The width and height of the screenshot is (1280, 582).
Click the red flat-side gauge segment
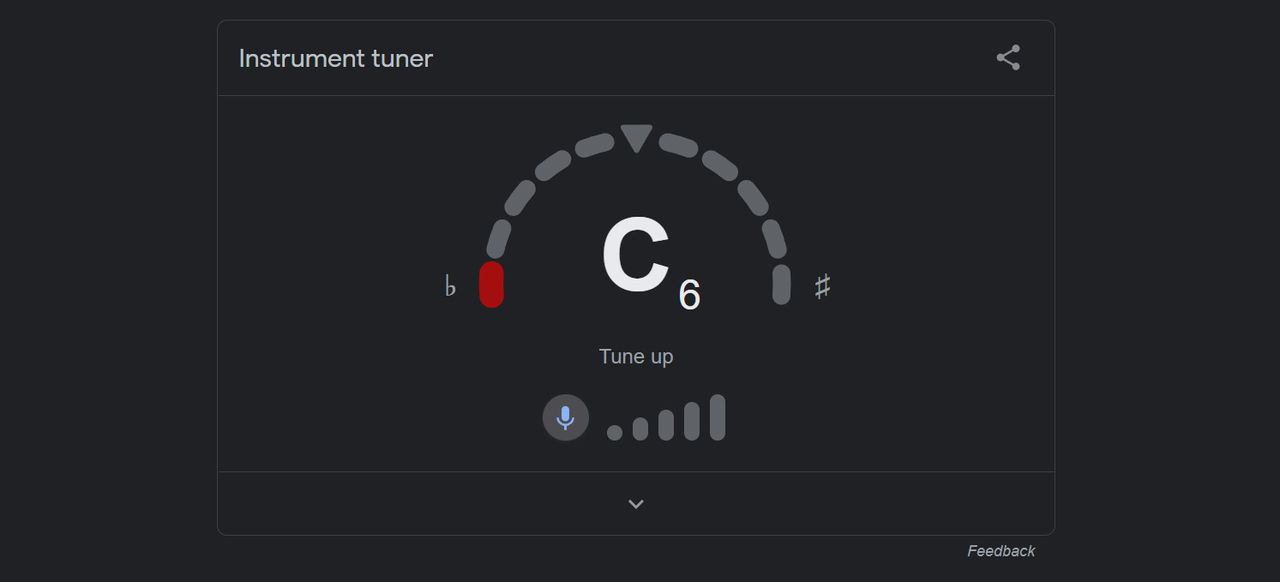[491, 284]
